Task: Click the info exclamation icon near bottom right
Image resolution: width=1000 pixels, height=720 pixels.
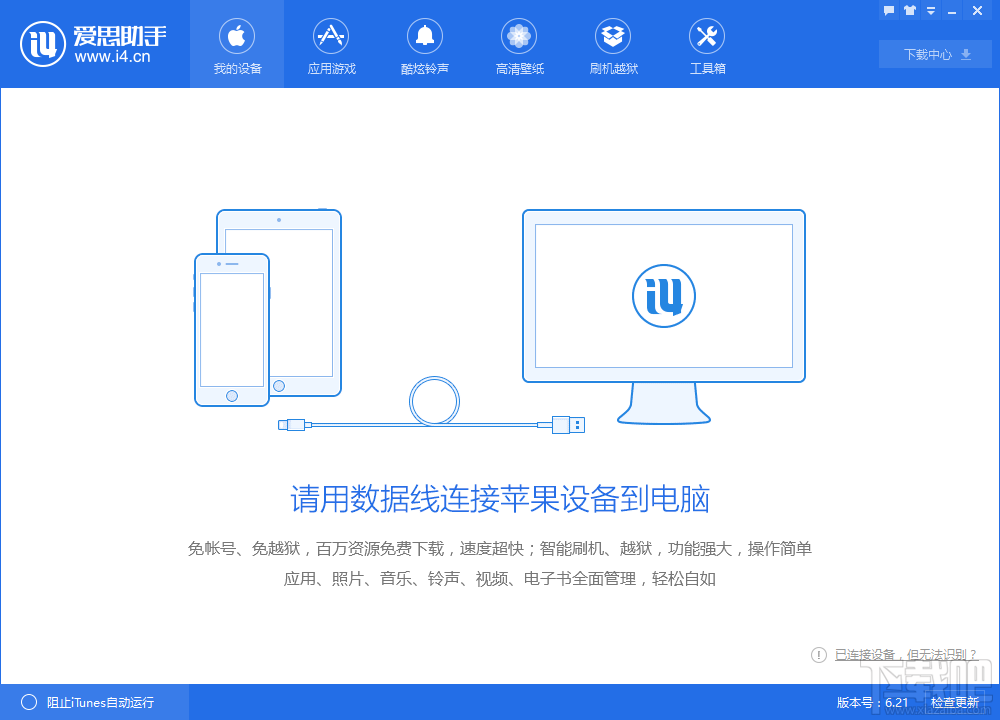Action: (818, 654)
